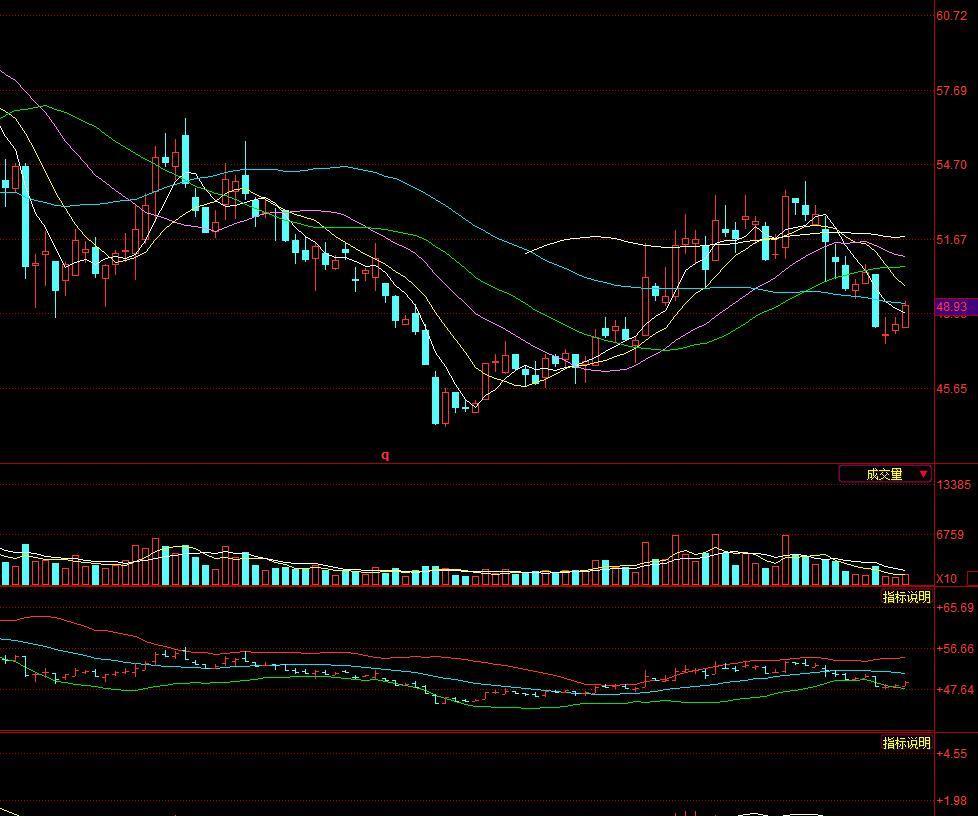Click the +56.66 indicator axis value
Viewport: 978px width, 816px height.
[955, 649]
